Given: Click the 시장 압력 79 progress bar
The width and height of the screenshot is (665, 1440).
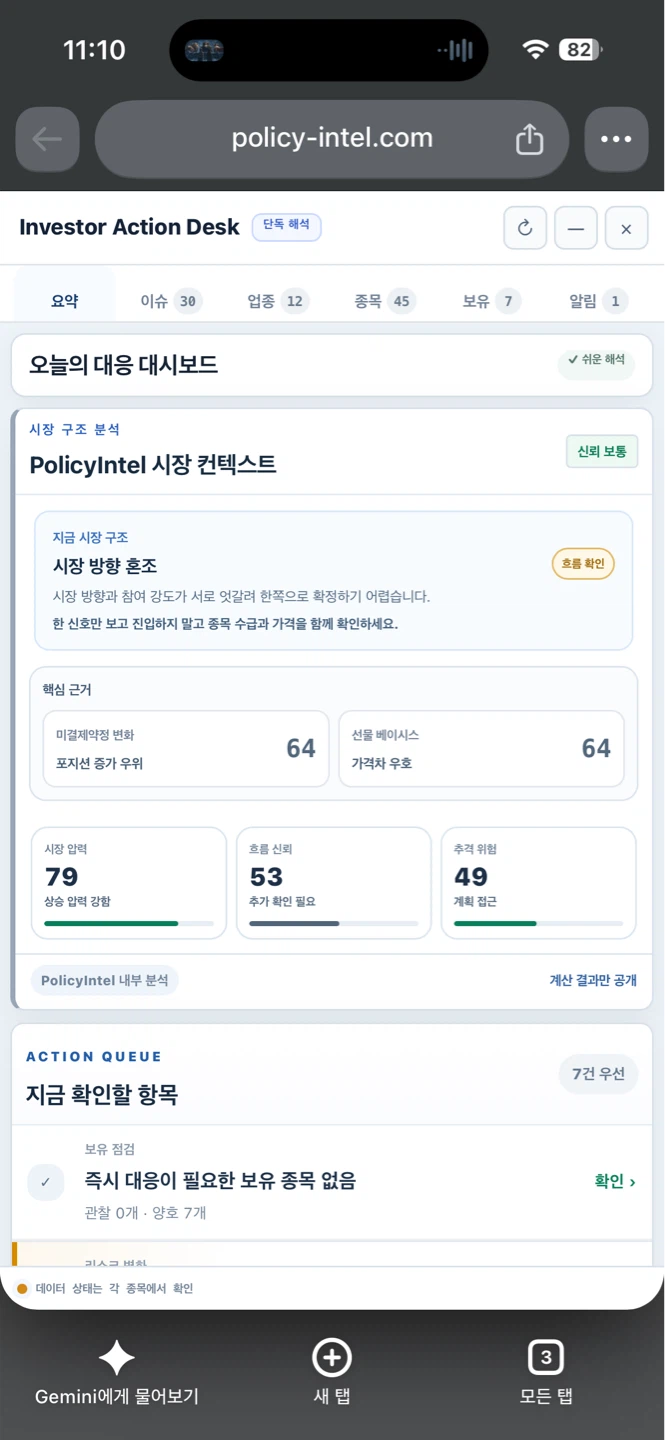Looking at the screenshot, I should click(129, 924).
